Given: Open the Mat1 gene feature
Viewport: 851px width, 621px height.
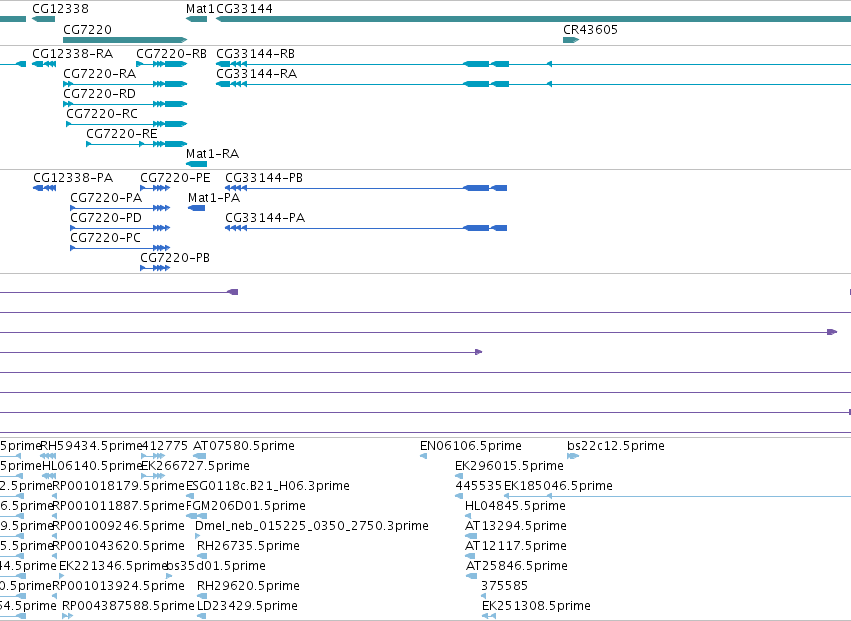Looking at the screenshot, I should click(196, 19).
